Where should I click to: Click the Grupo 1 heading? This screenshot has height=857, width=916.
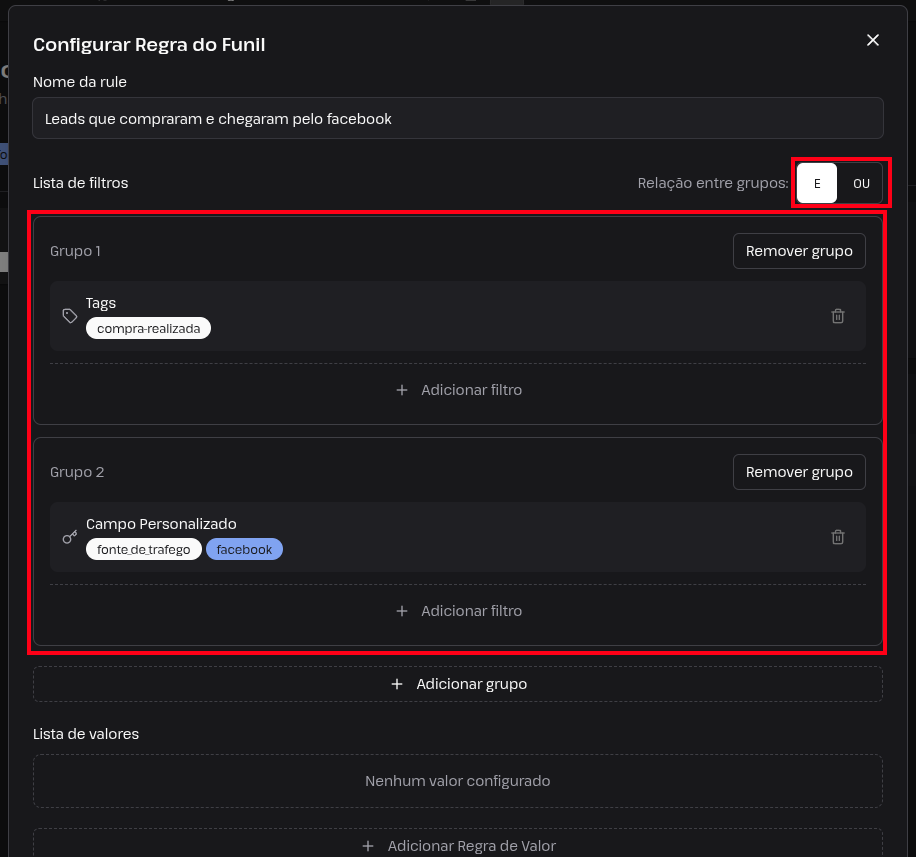point(75,251)
